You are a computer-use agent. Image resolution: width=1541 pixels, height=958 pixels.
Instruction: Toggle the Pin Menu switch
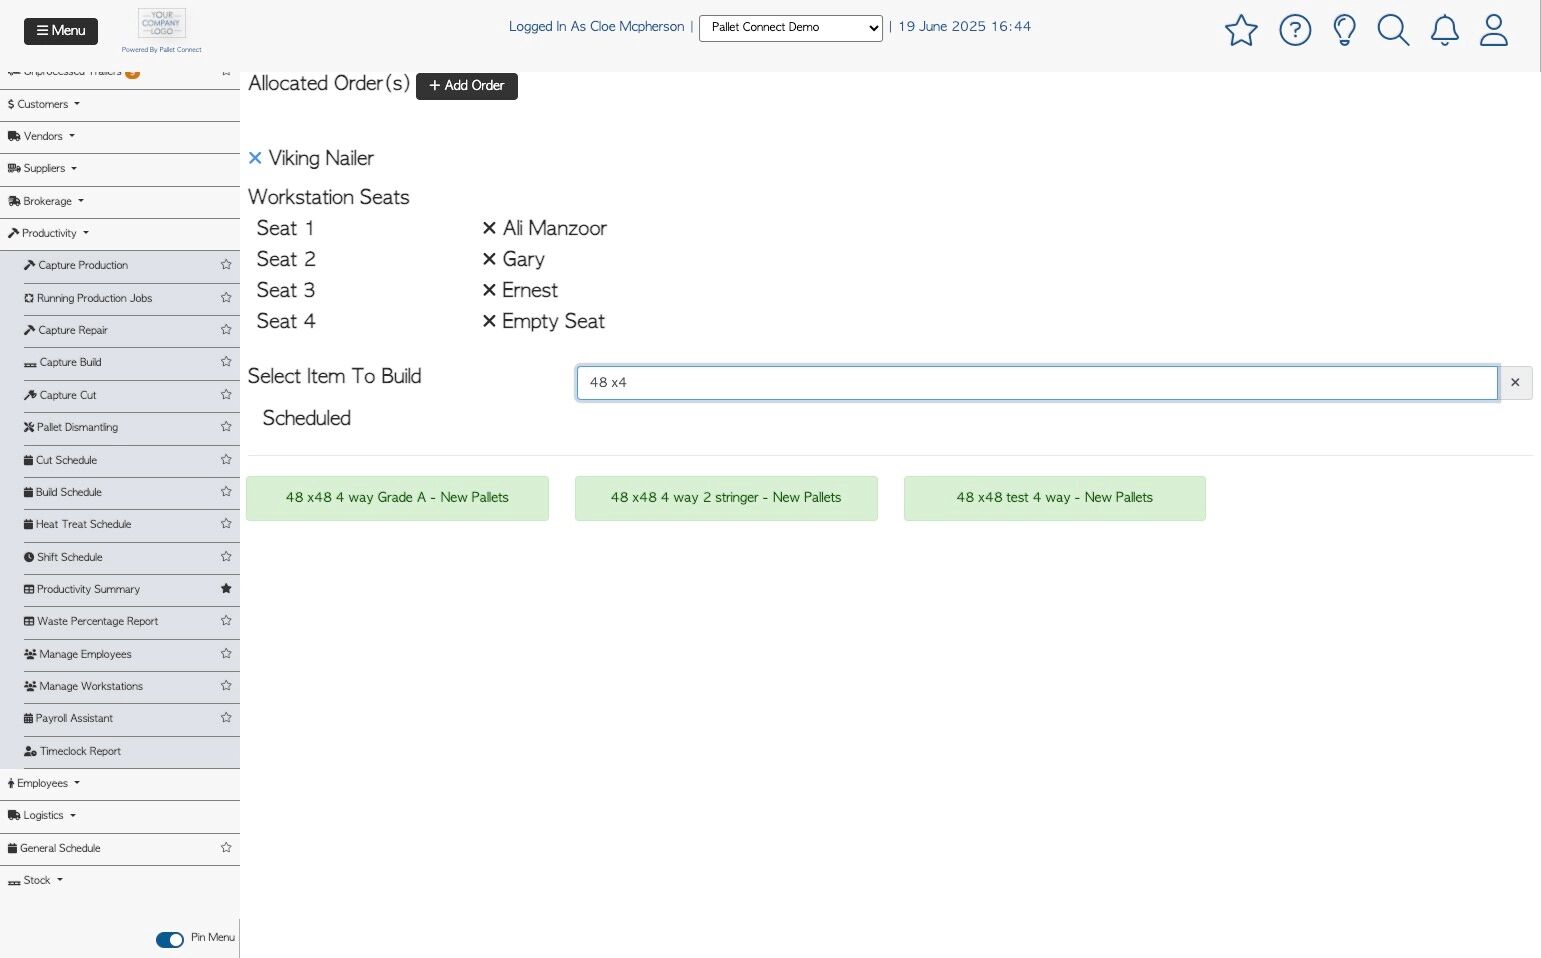coord(170,939)
